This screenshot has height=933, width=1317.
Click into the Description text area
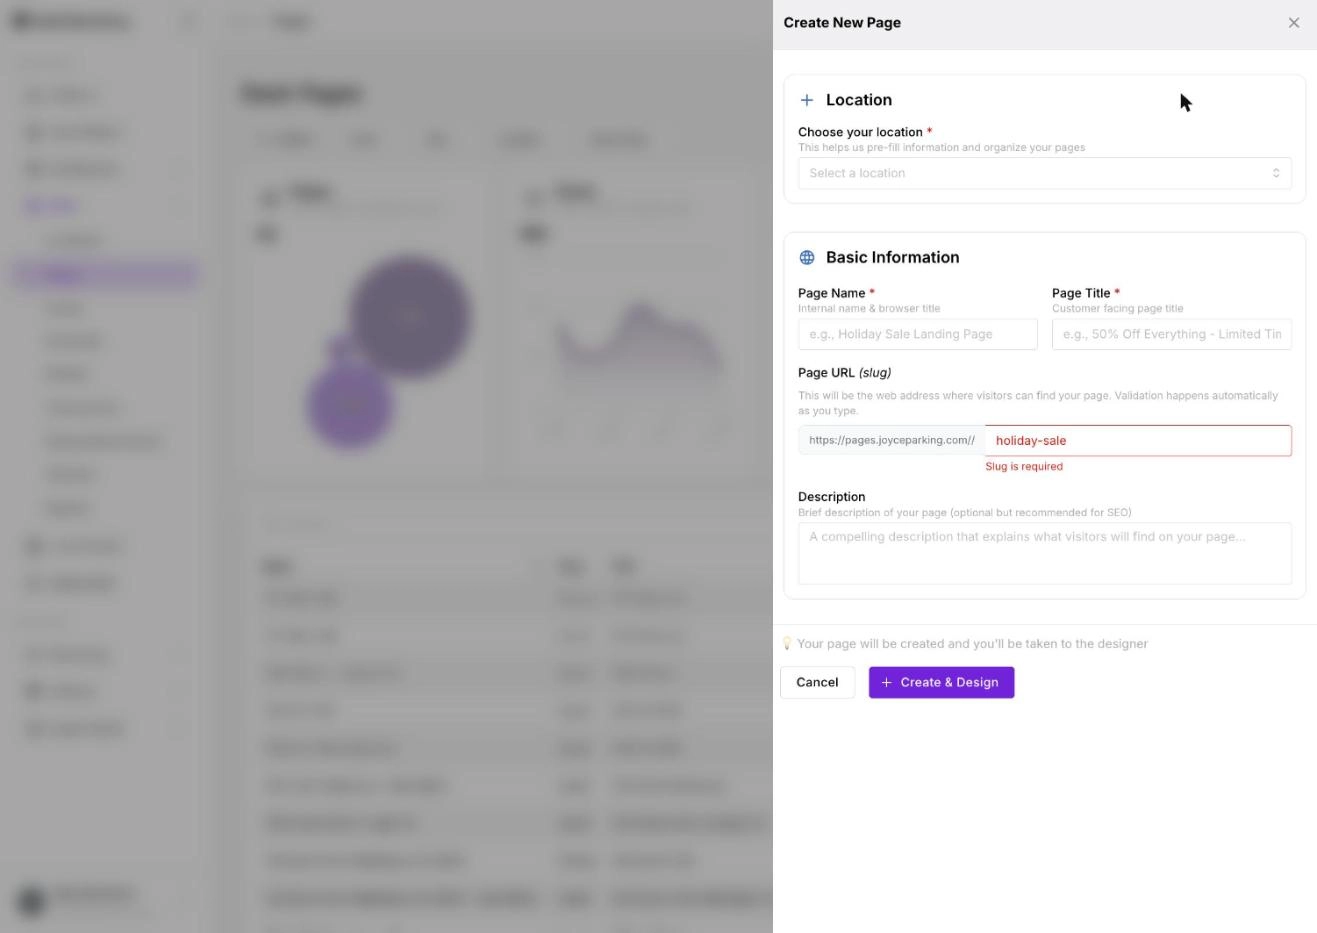pyautogui.click(x=1044, y=553)
